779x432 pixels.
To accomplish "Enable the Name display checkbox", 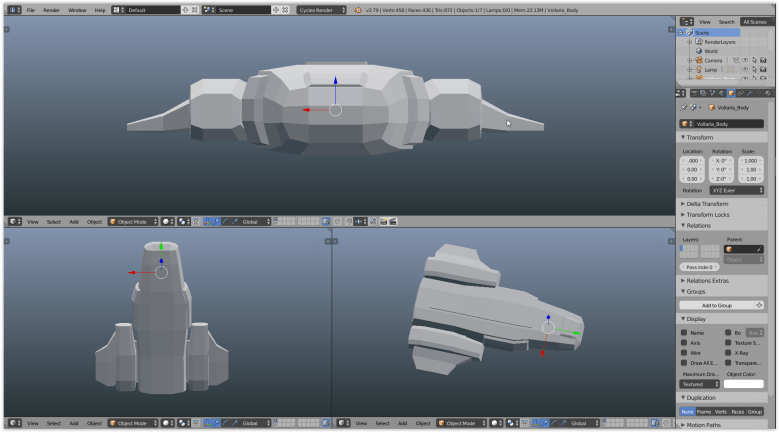I will click(685, 332).
